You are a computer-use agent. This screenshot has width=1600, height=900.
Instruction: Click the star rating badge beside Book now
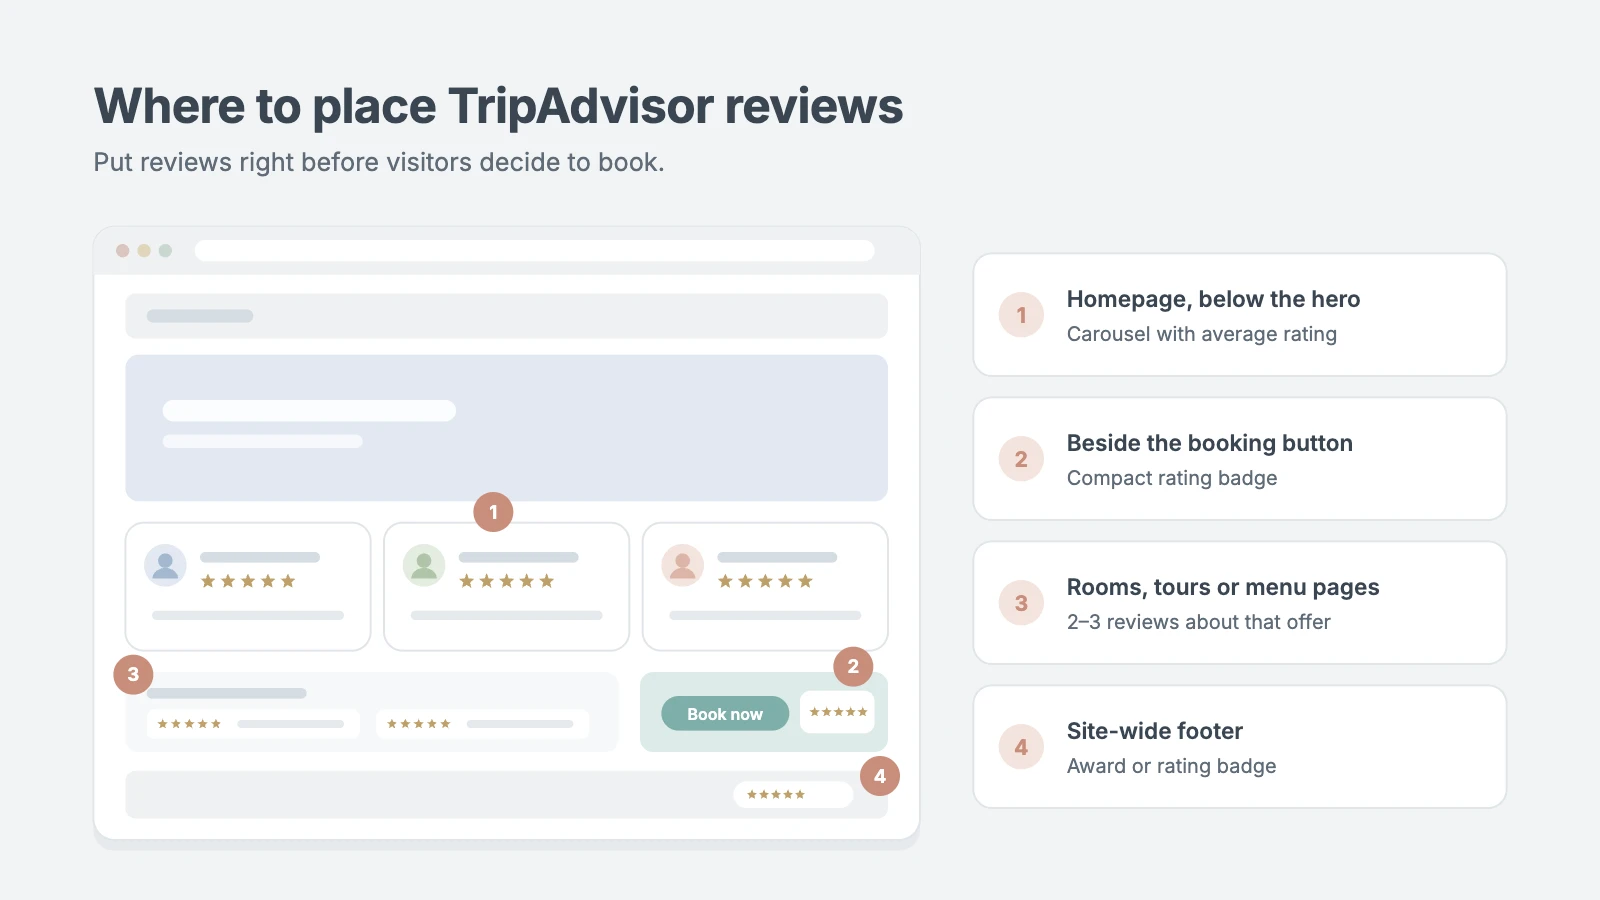[837, 712]
